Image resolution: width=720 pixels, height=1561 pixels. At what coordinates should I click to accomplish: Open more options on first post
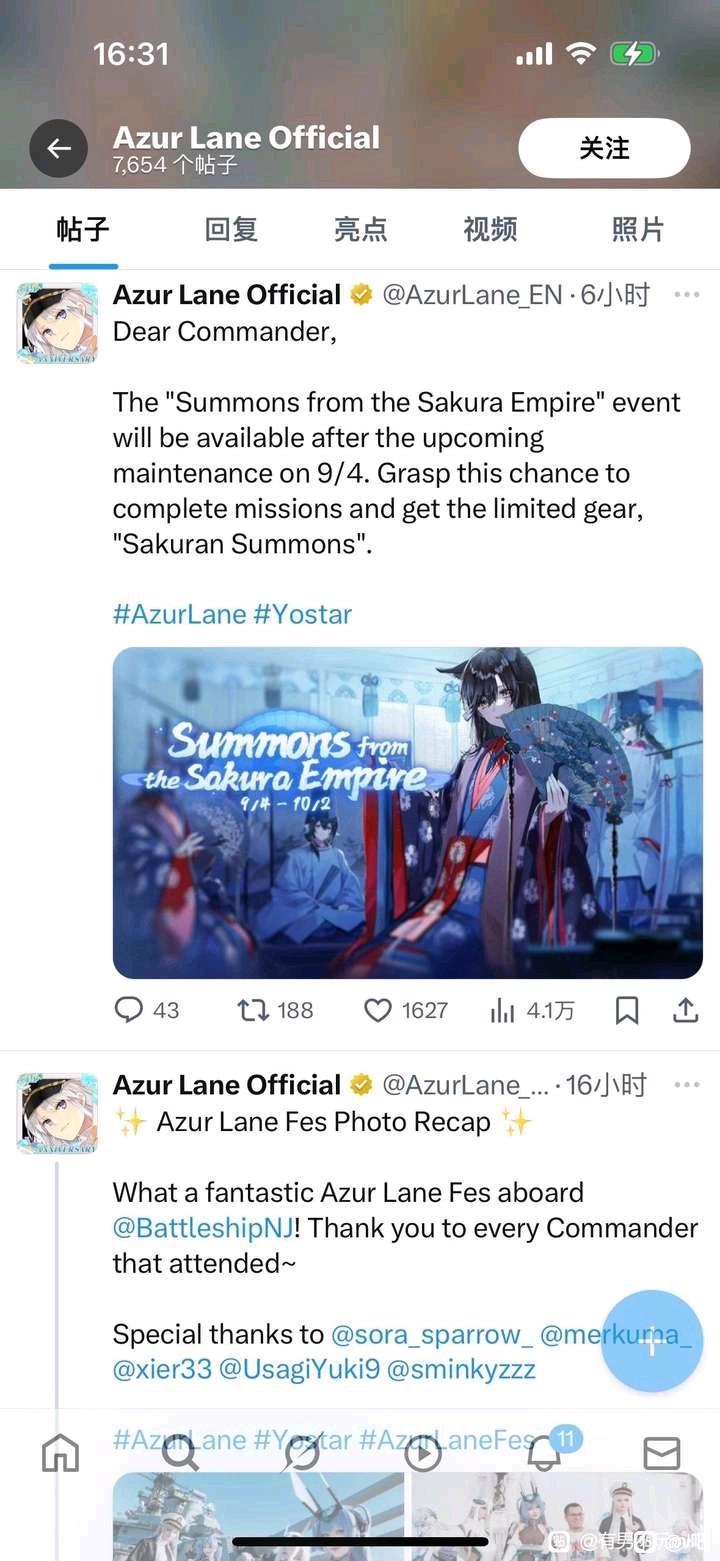[x=686, y=295]
